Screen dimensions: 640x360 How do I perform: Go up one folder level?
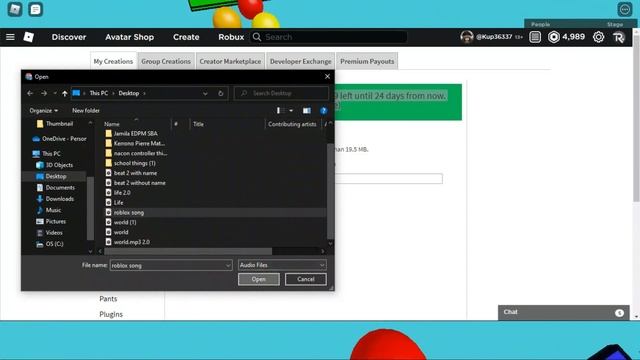click(64, 93)
